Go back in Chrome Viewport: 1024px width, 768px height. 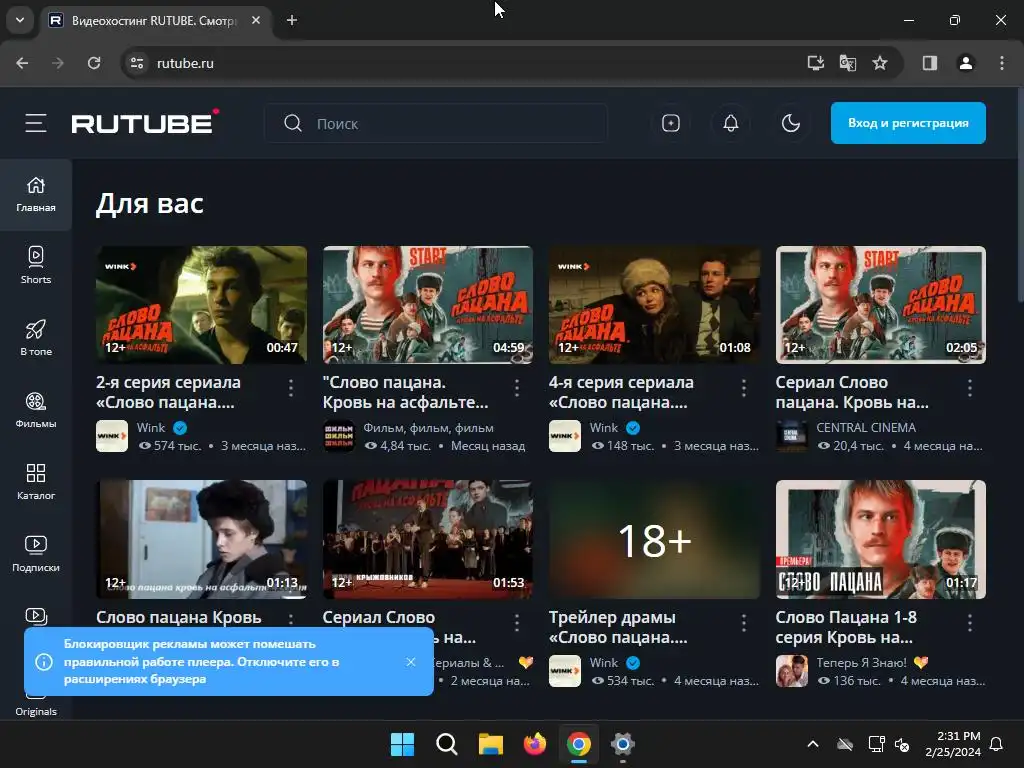[x=22, y=63]
